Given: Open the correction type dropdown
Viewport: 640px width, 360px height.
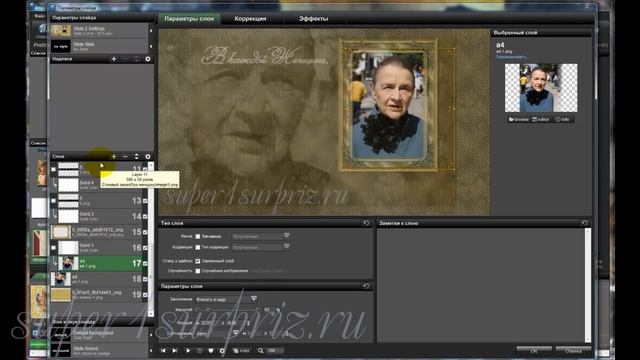Looking at the screenshot, I should [261, 247].
